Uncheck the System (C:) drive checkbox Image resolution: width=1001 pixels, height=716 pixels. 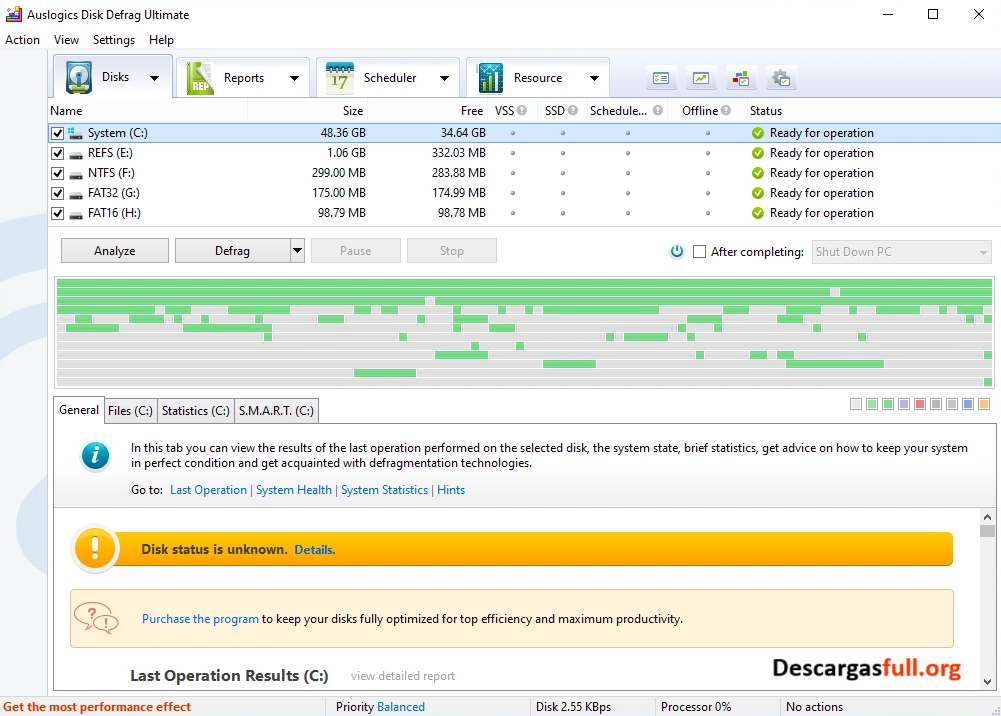(57, 132)
